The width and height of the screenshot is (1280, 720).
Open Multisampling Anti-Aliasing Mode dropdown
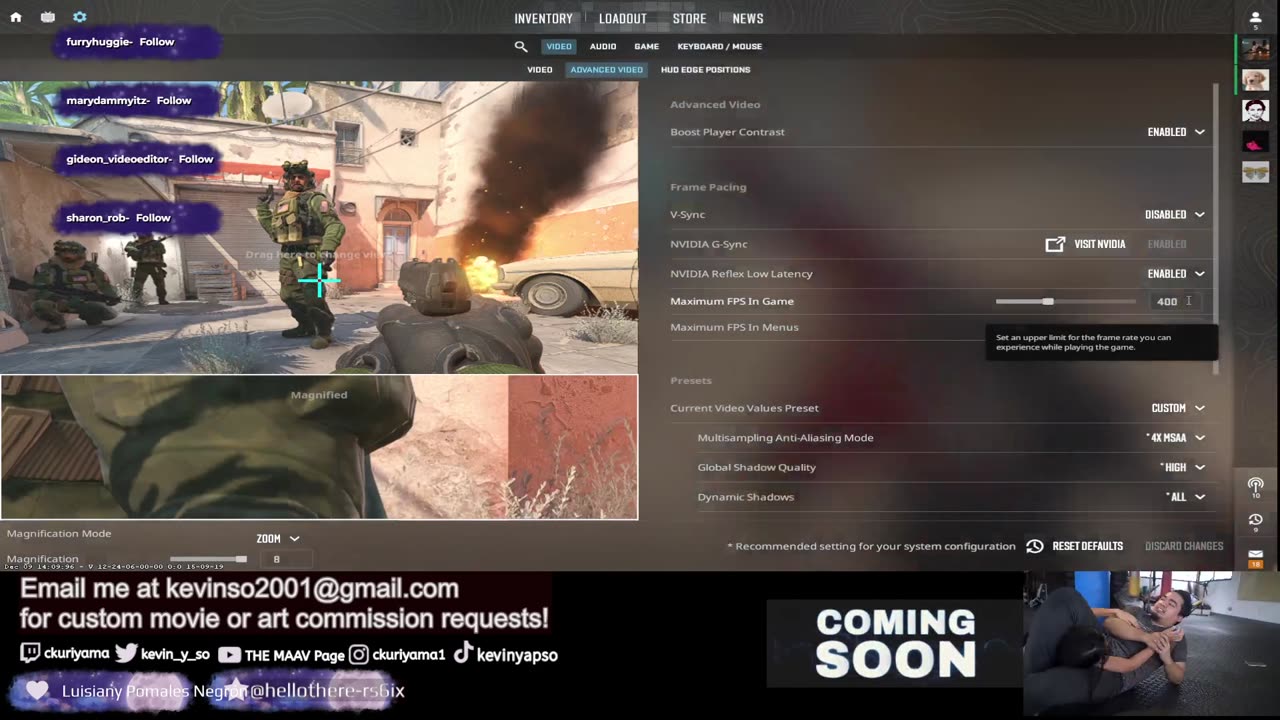click(1175, 437)
